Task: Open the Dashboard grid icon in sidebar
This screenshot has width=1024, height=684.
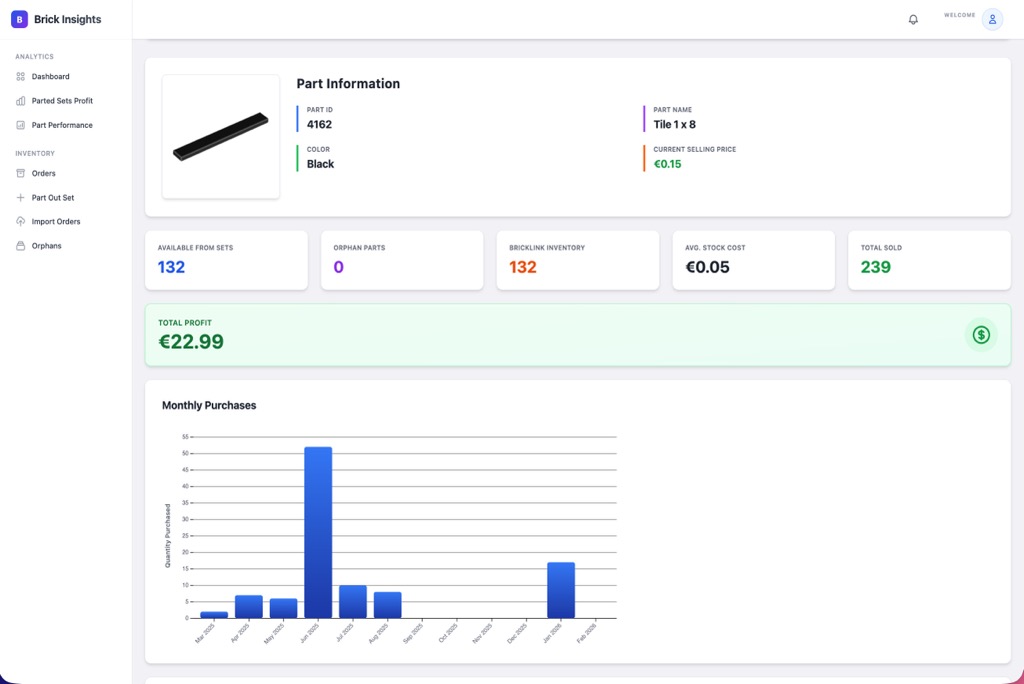Action: pos(22,76)
